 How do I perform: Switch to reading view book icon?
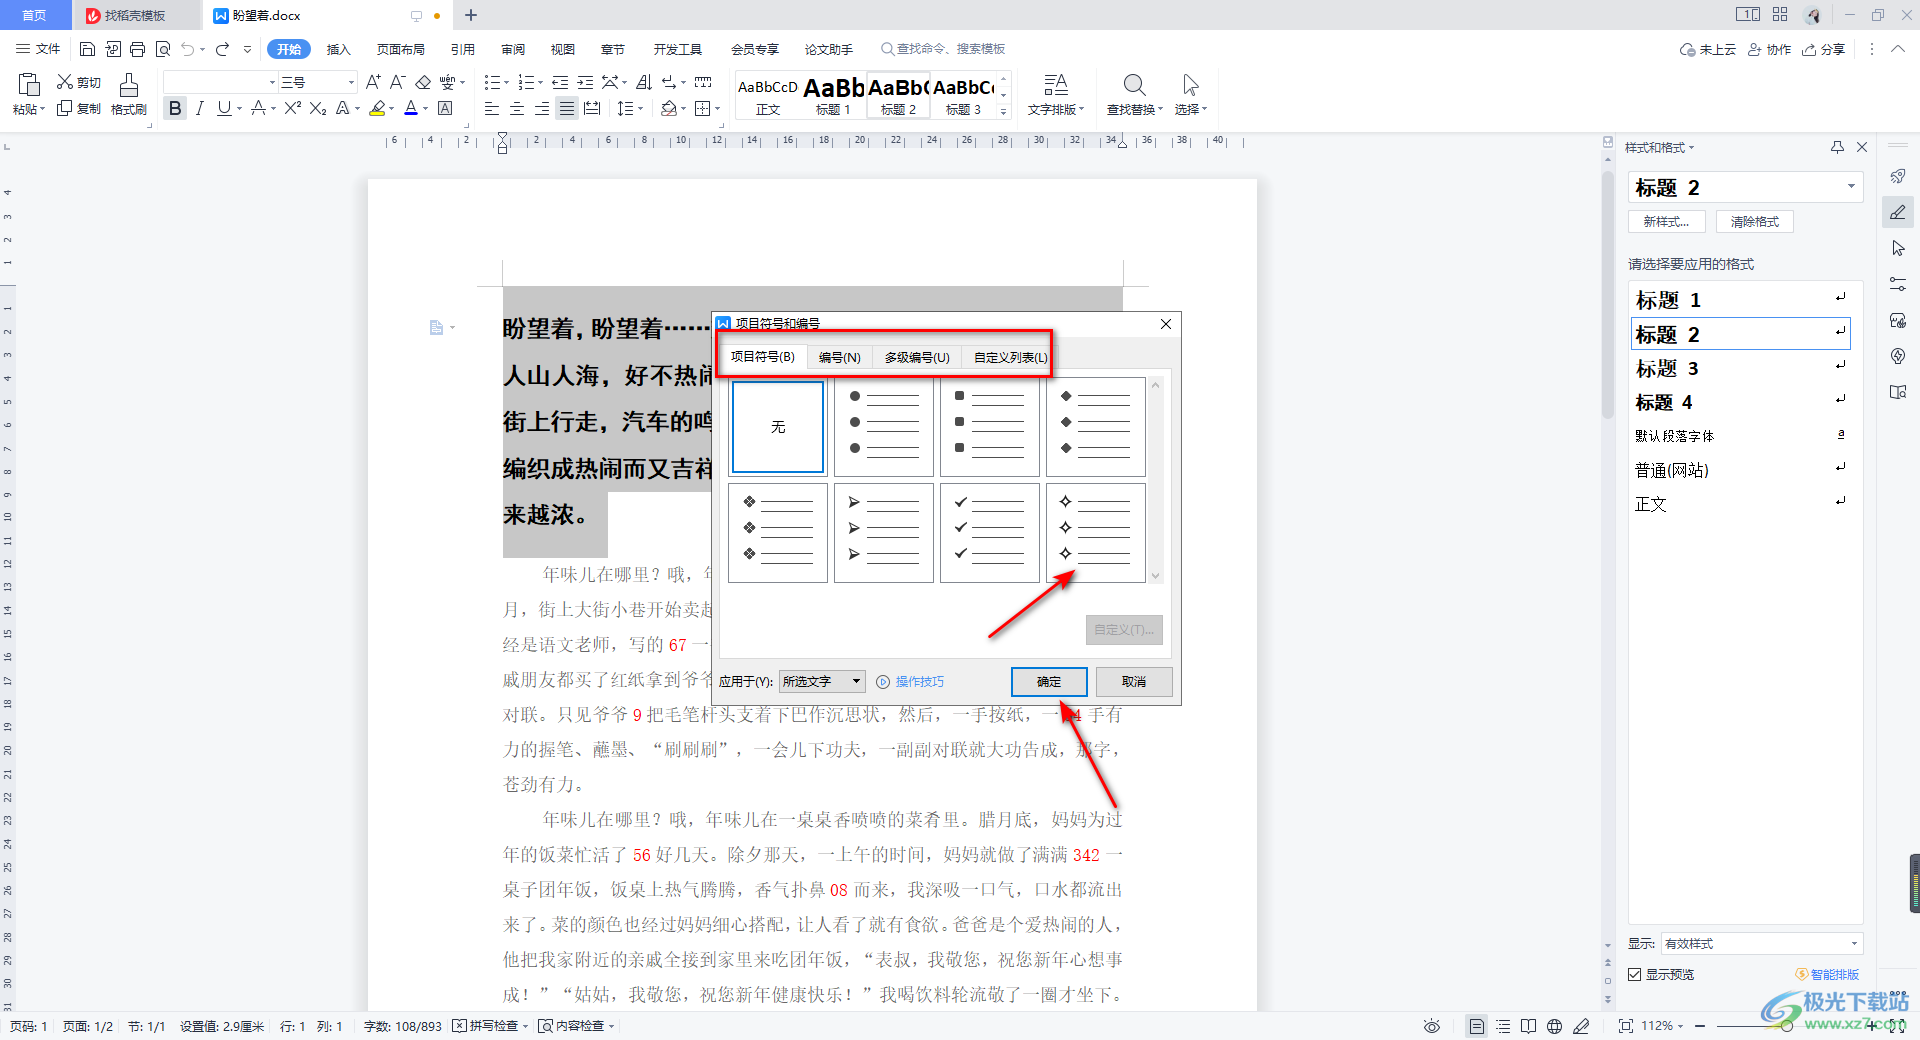pos(1528,1026)
